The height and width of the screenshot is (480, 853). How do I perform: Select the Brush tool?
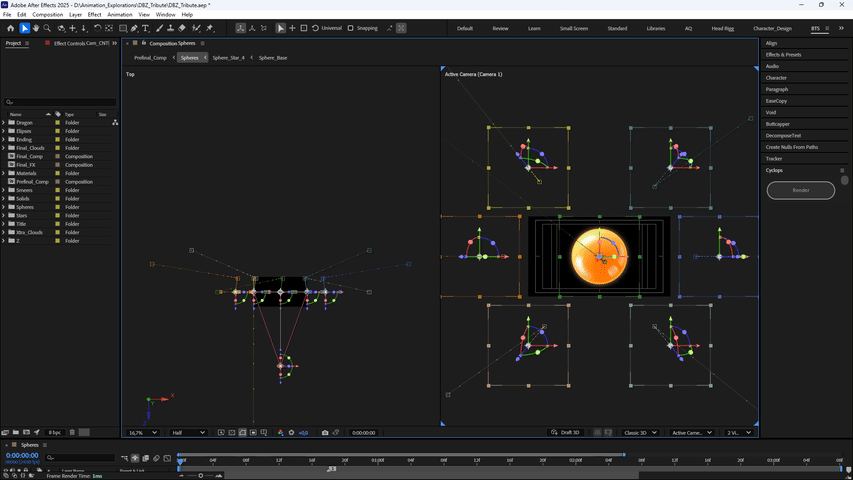[x=159, y=28]
